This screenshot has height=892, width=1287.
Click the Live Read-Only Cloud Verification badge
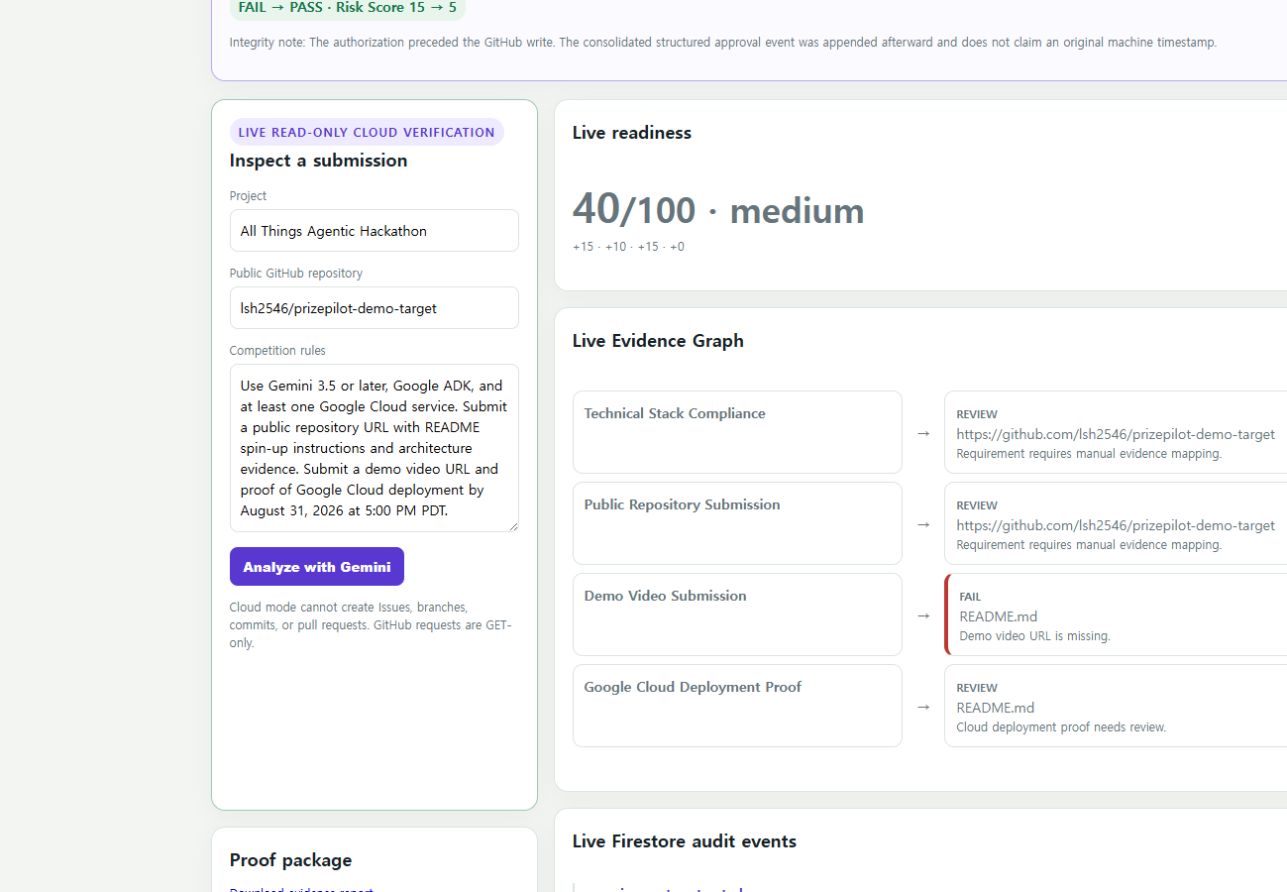(x=366, y=132)
